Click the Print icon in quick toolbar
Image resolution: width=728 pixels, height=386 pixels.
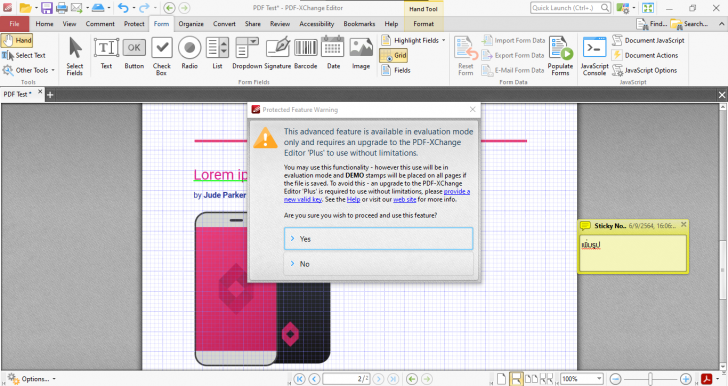pyautogui.click(x=62, y=8)
